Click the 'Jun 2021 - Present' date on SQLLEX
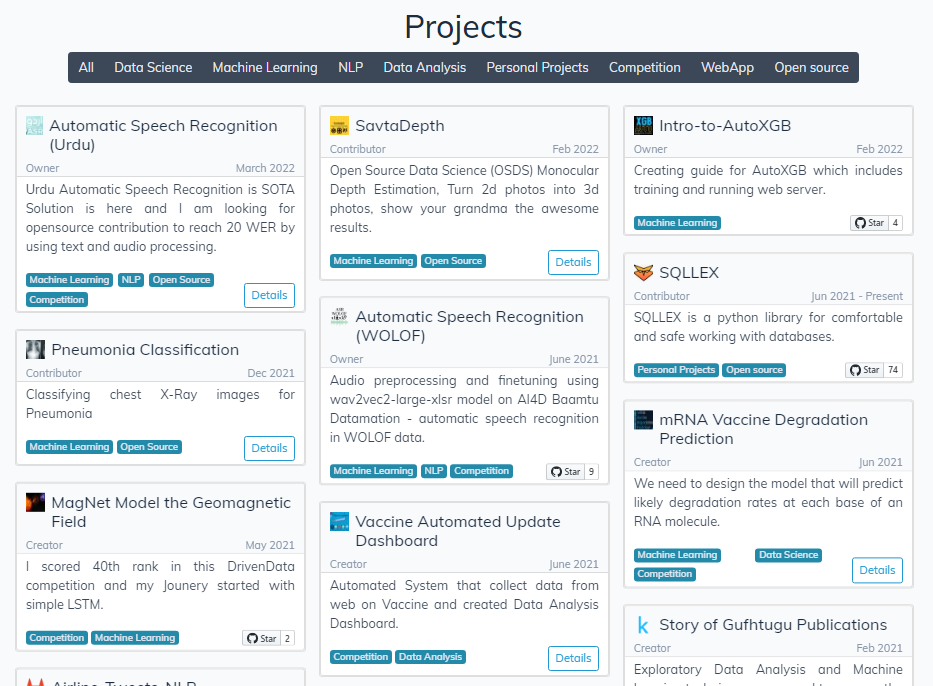 [857, 296]
